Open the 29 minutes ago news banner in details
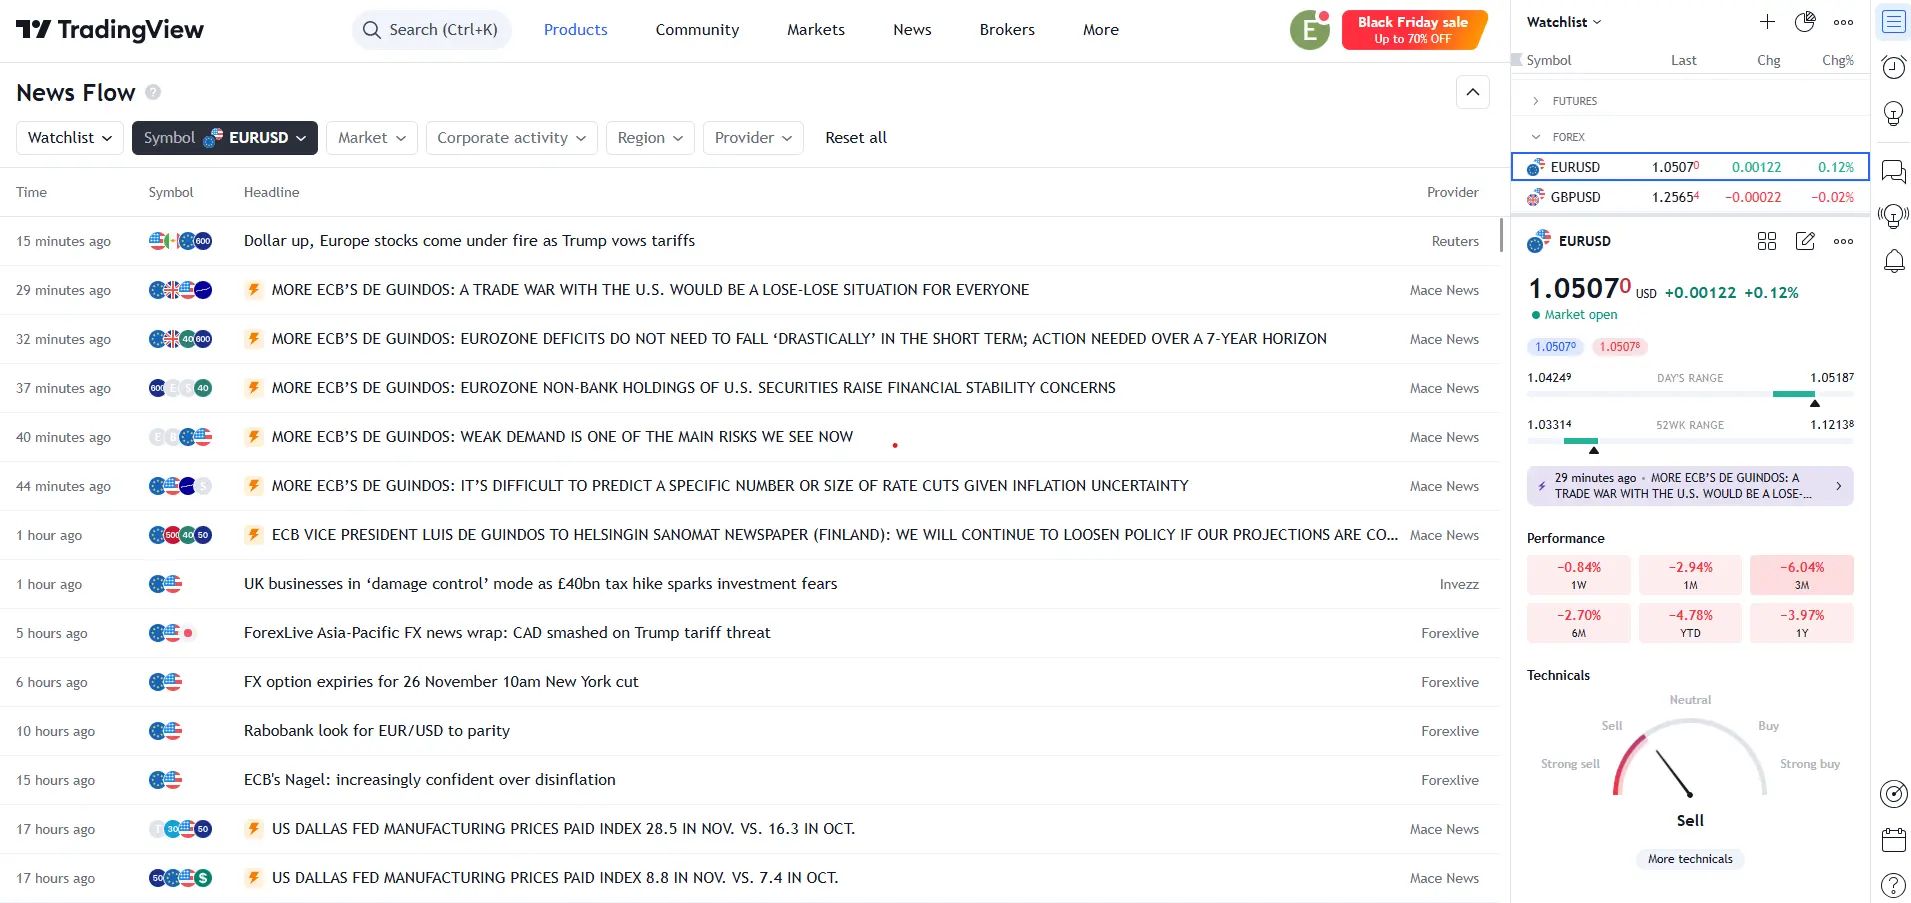Image resolution: width=1911 pixels, height=903 pixels. pos(1690,486)
